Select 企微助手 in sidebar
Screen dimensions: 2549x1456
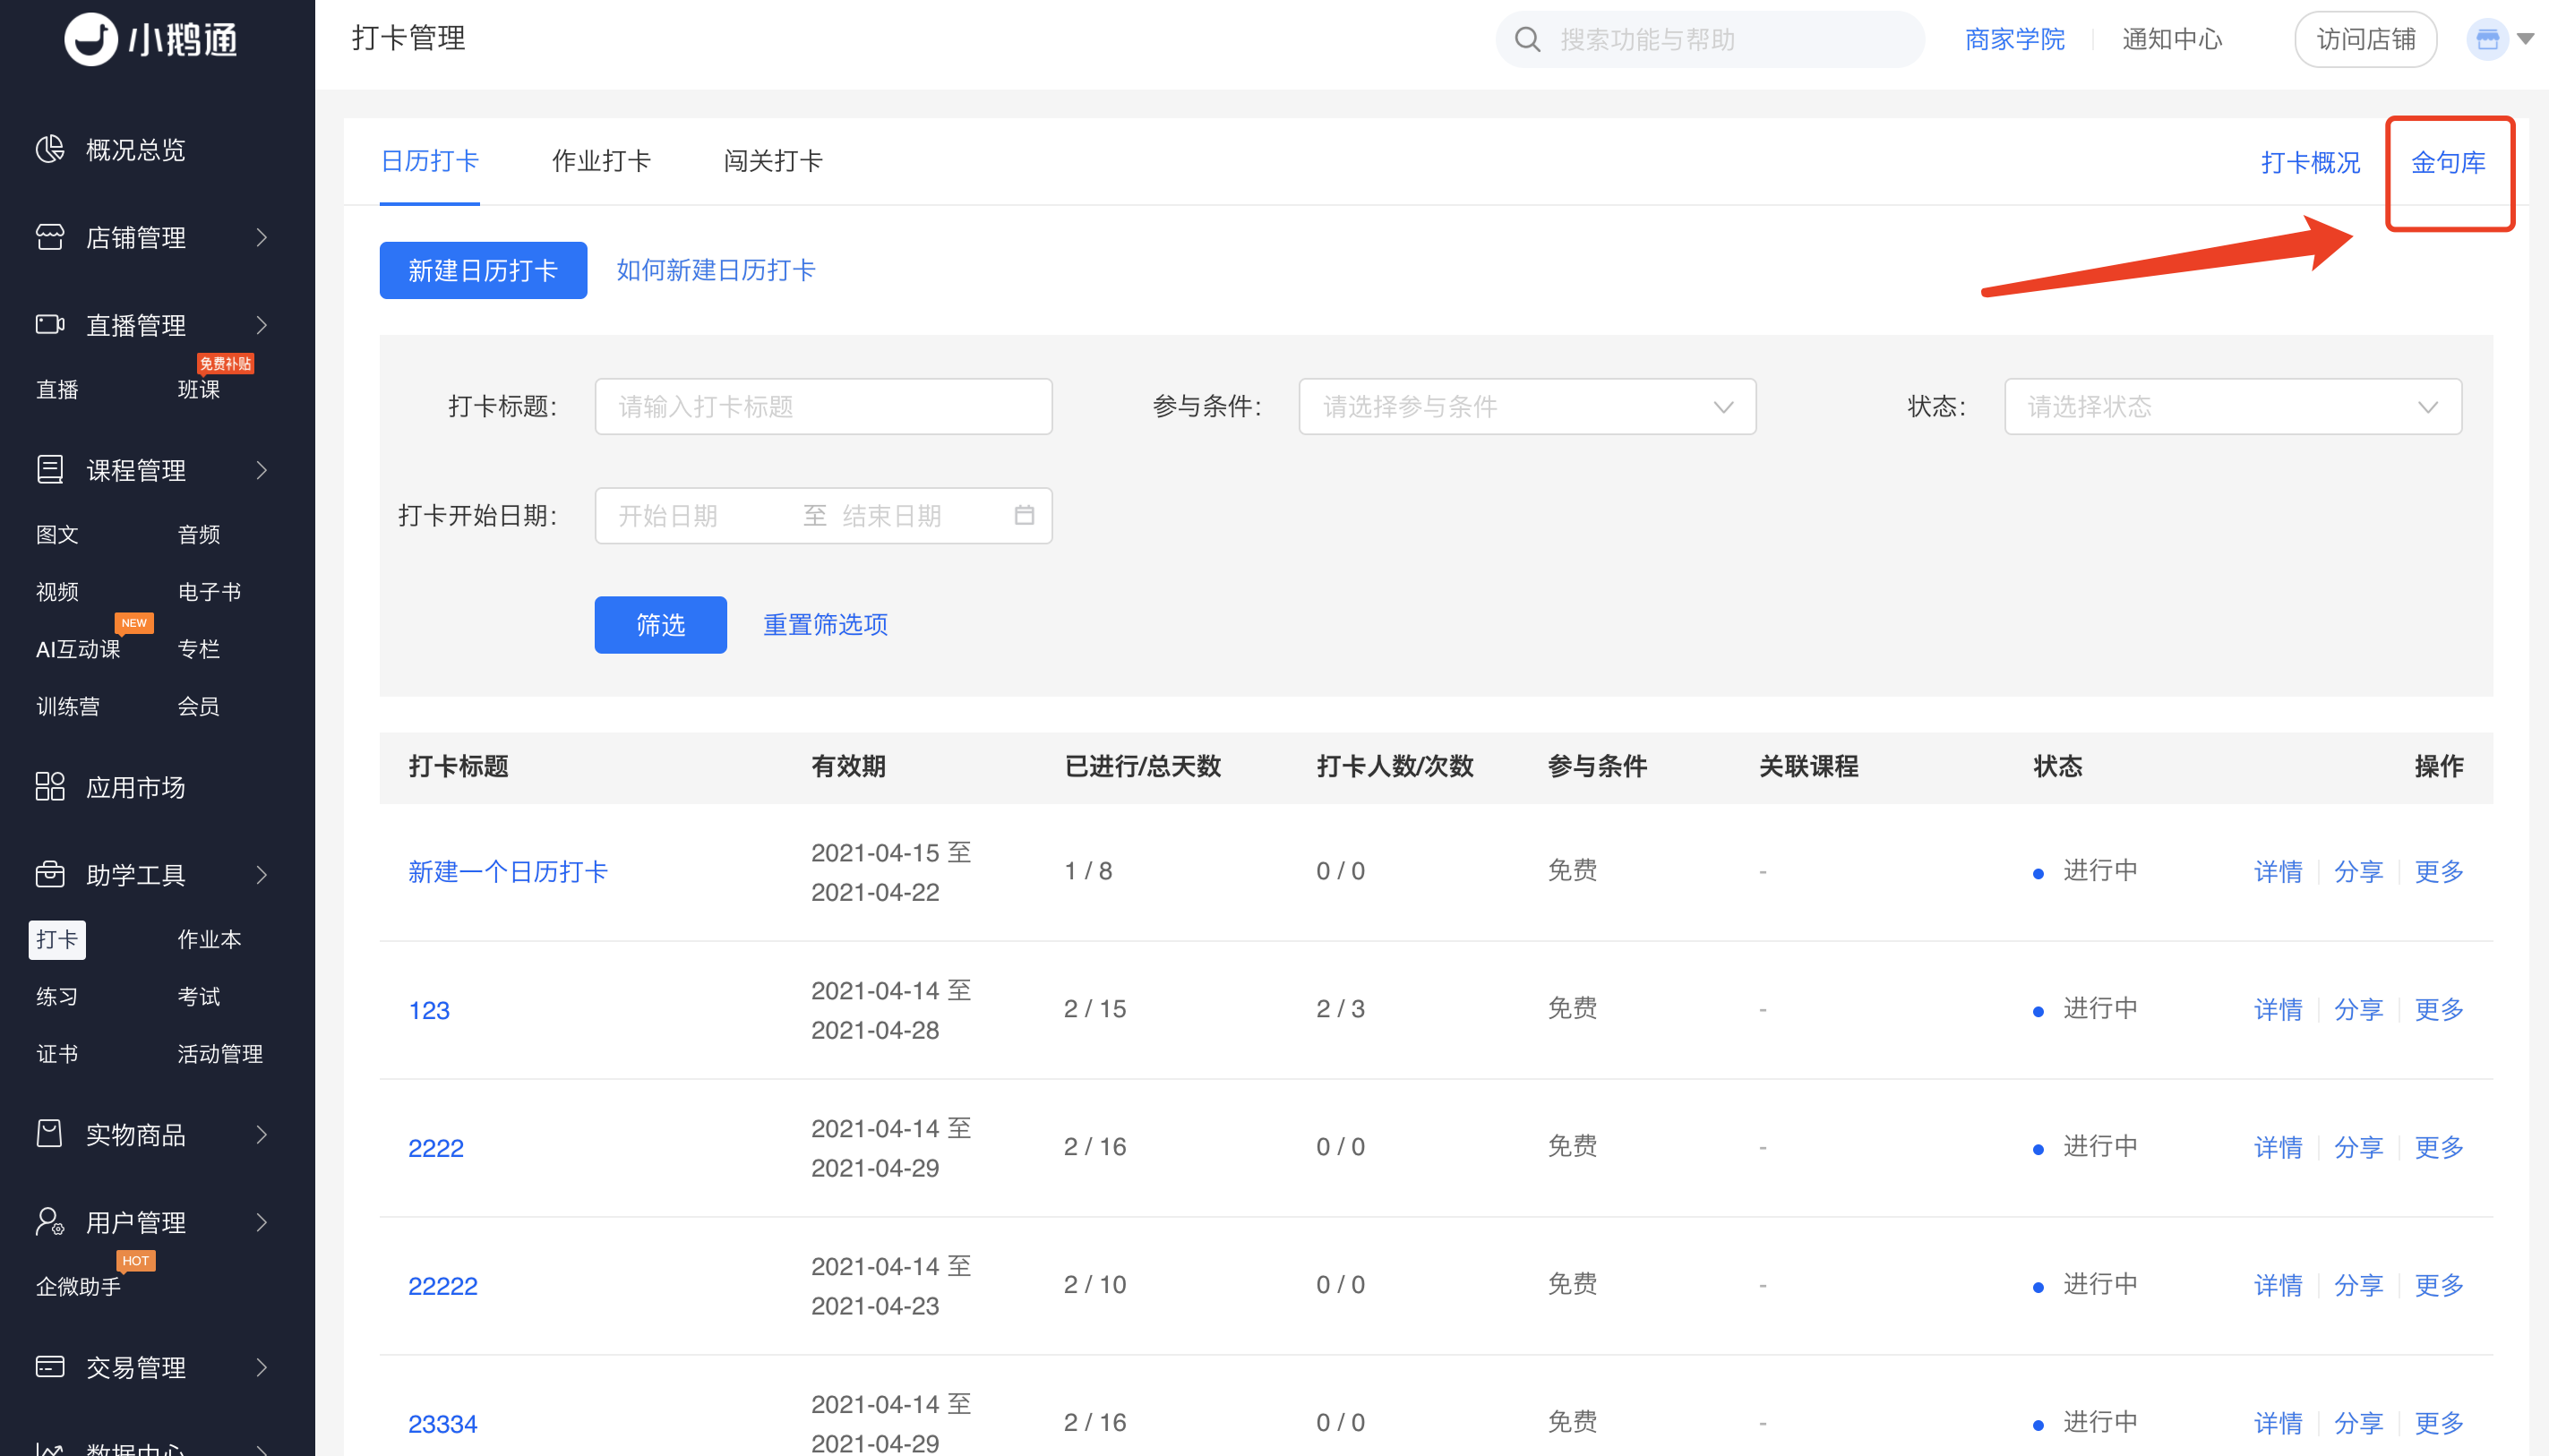coord(78,1286)
